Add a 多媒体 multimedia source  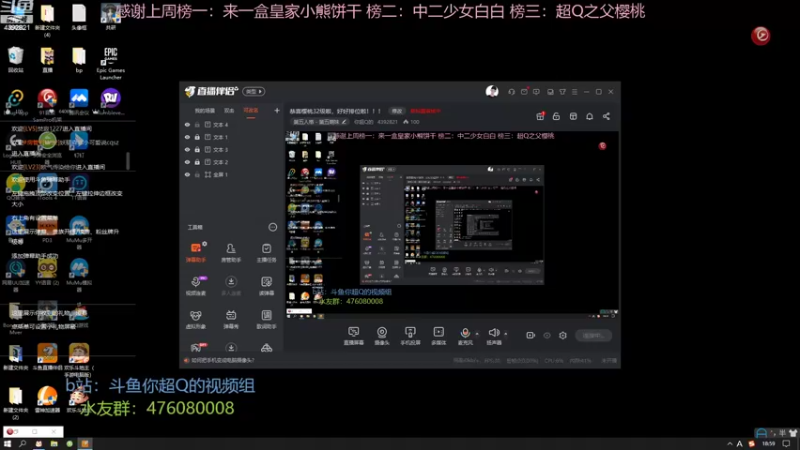pyautogui.click(x=439, y=336)
